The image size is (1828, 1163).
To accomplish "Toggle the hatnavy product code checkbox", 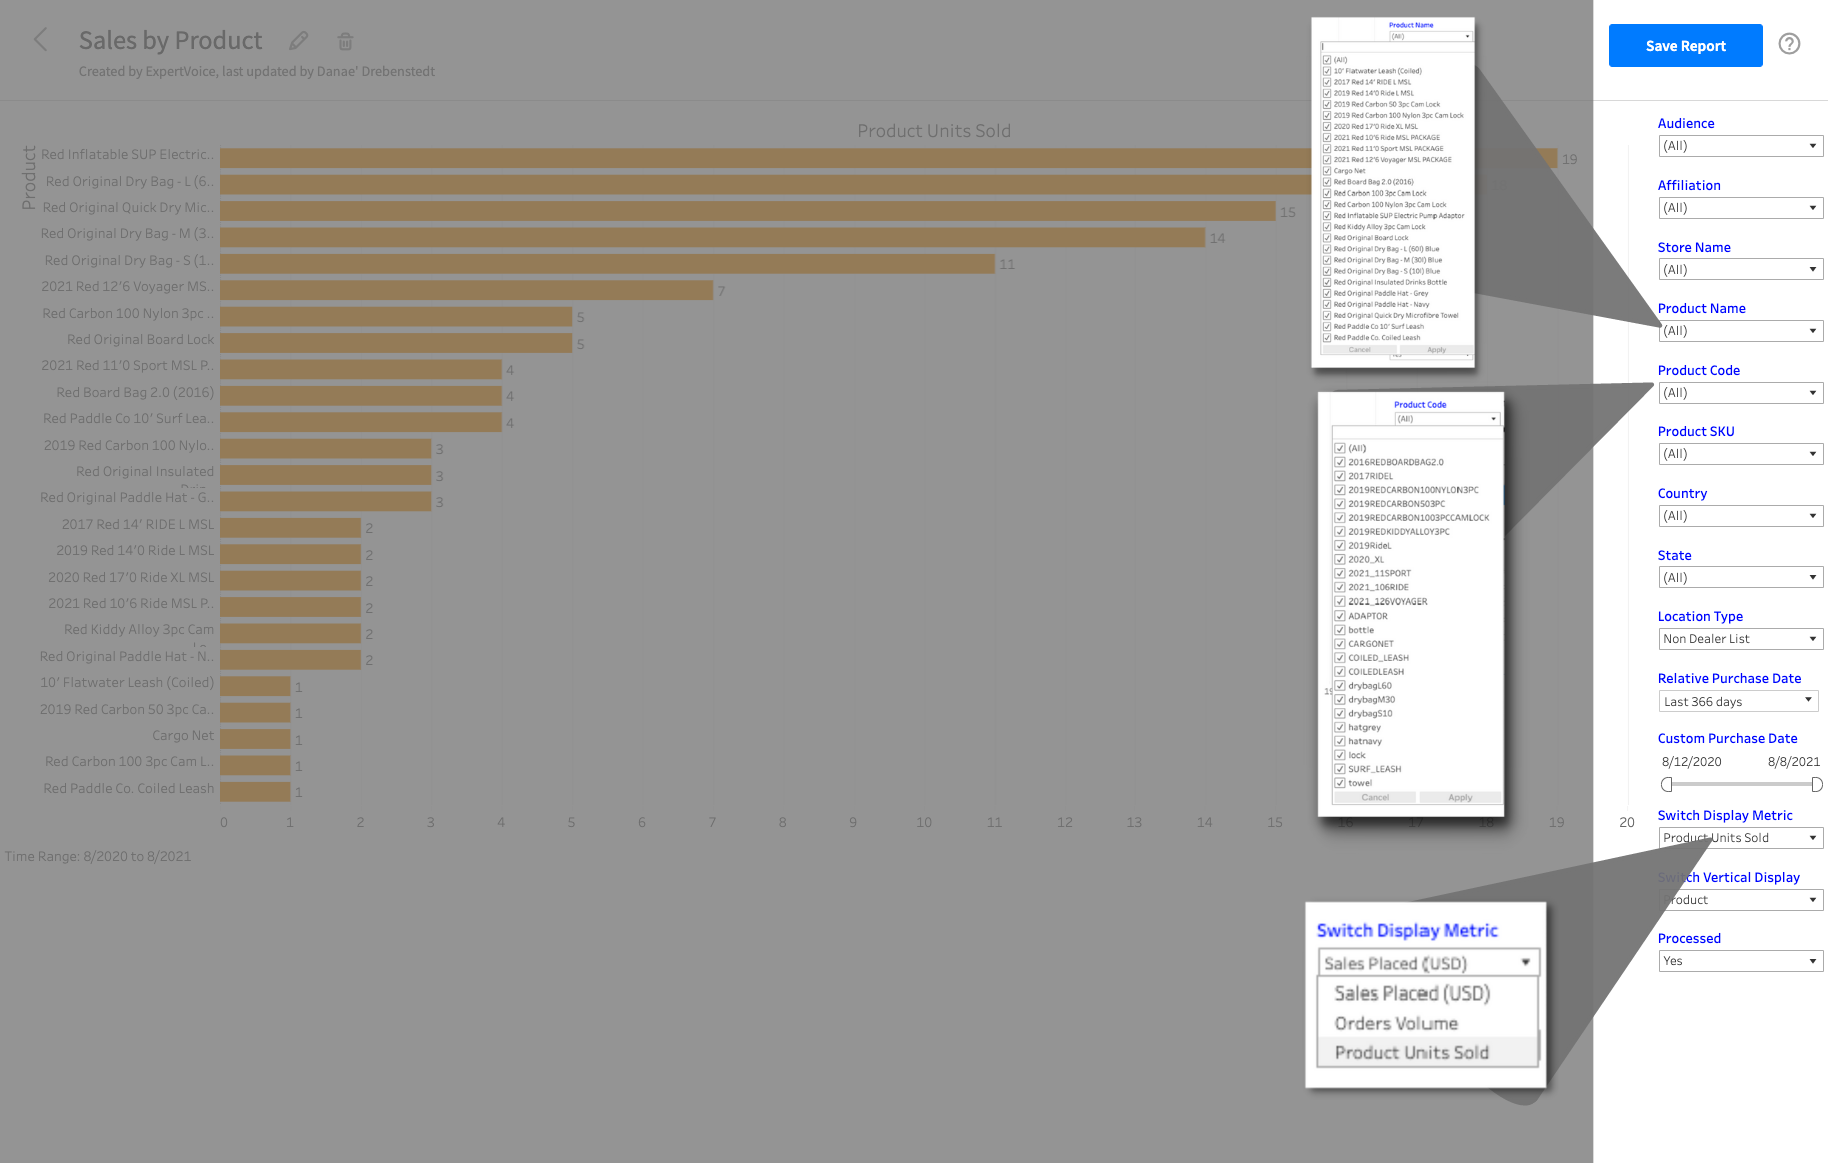I will [x=1340, y=741].
